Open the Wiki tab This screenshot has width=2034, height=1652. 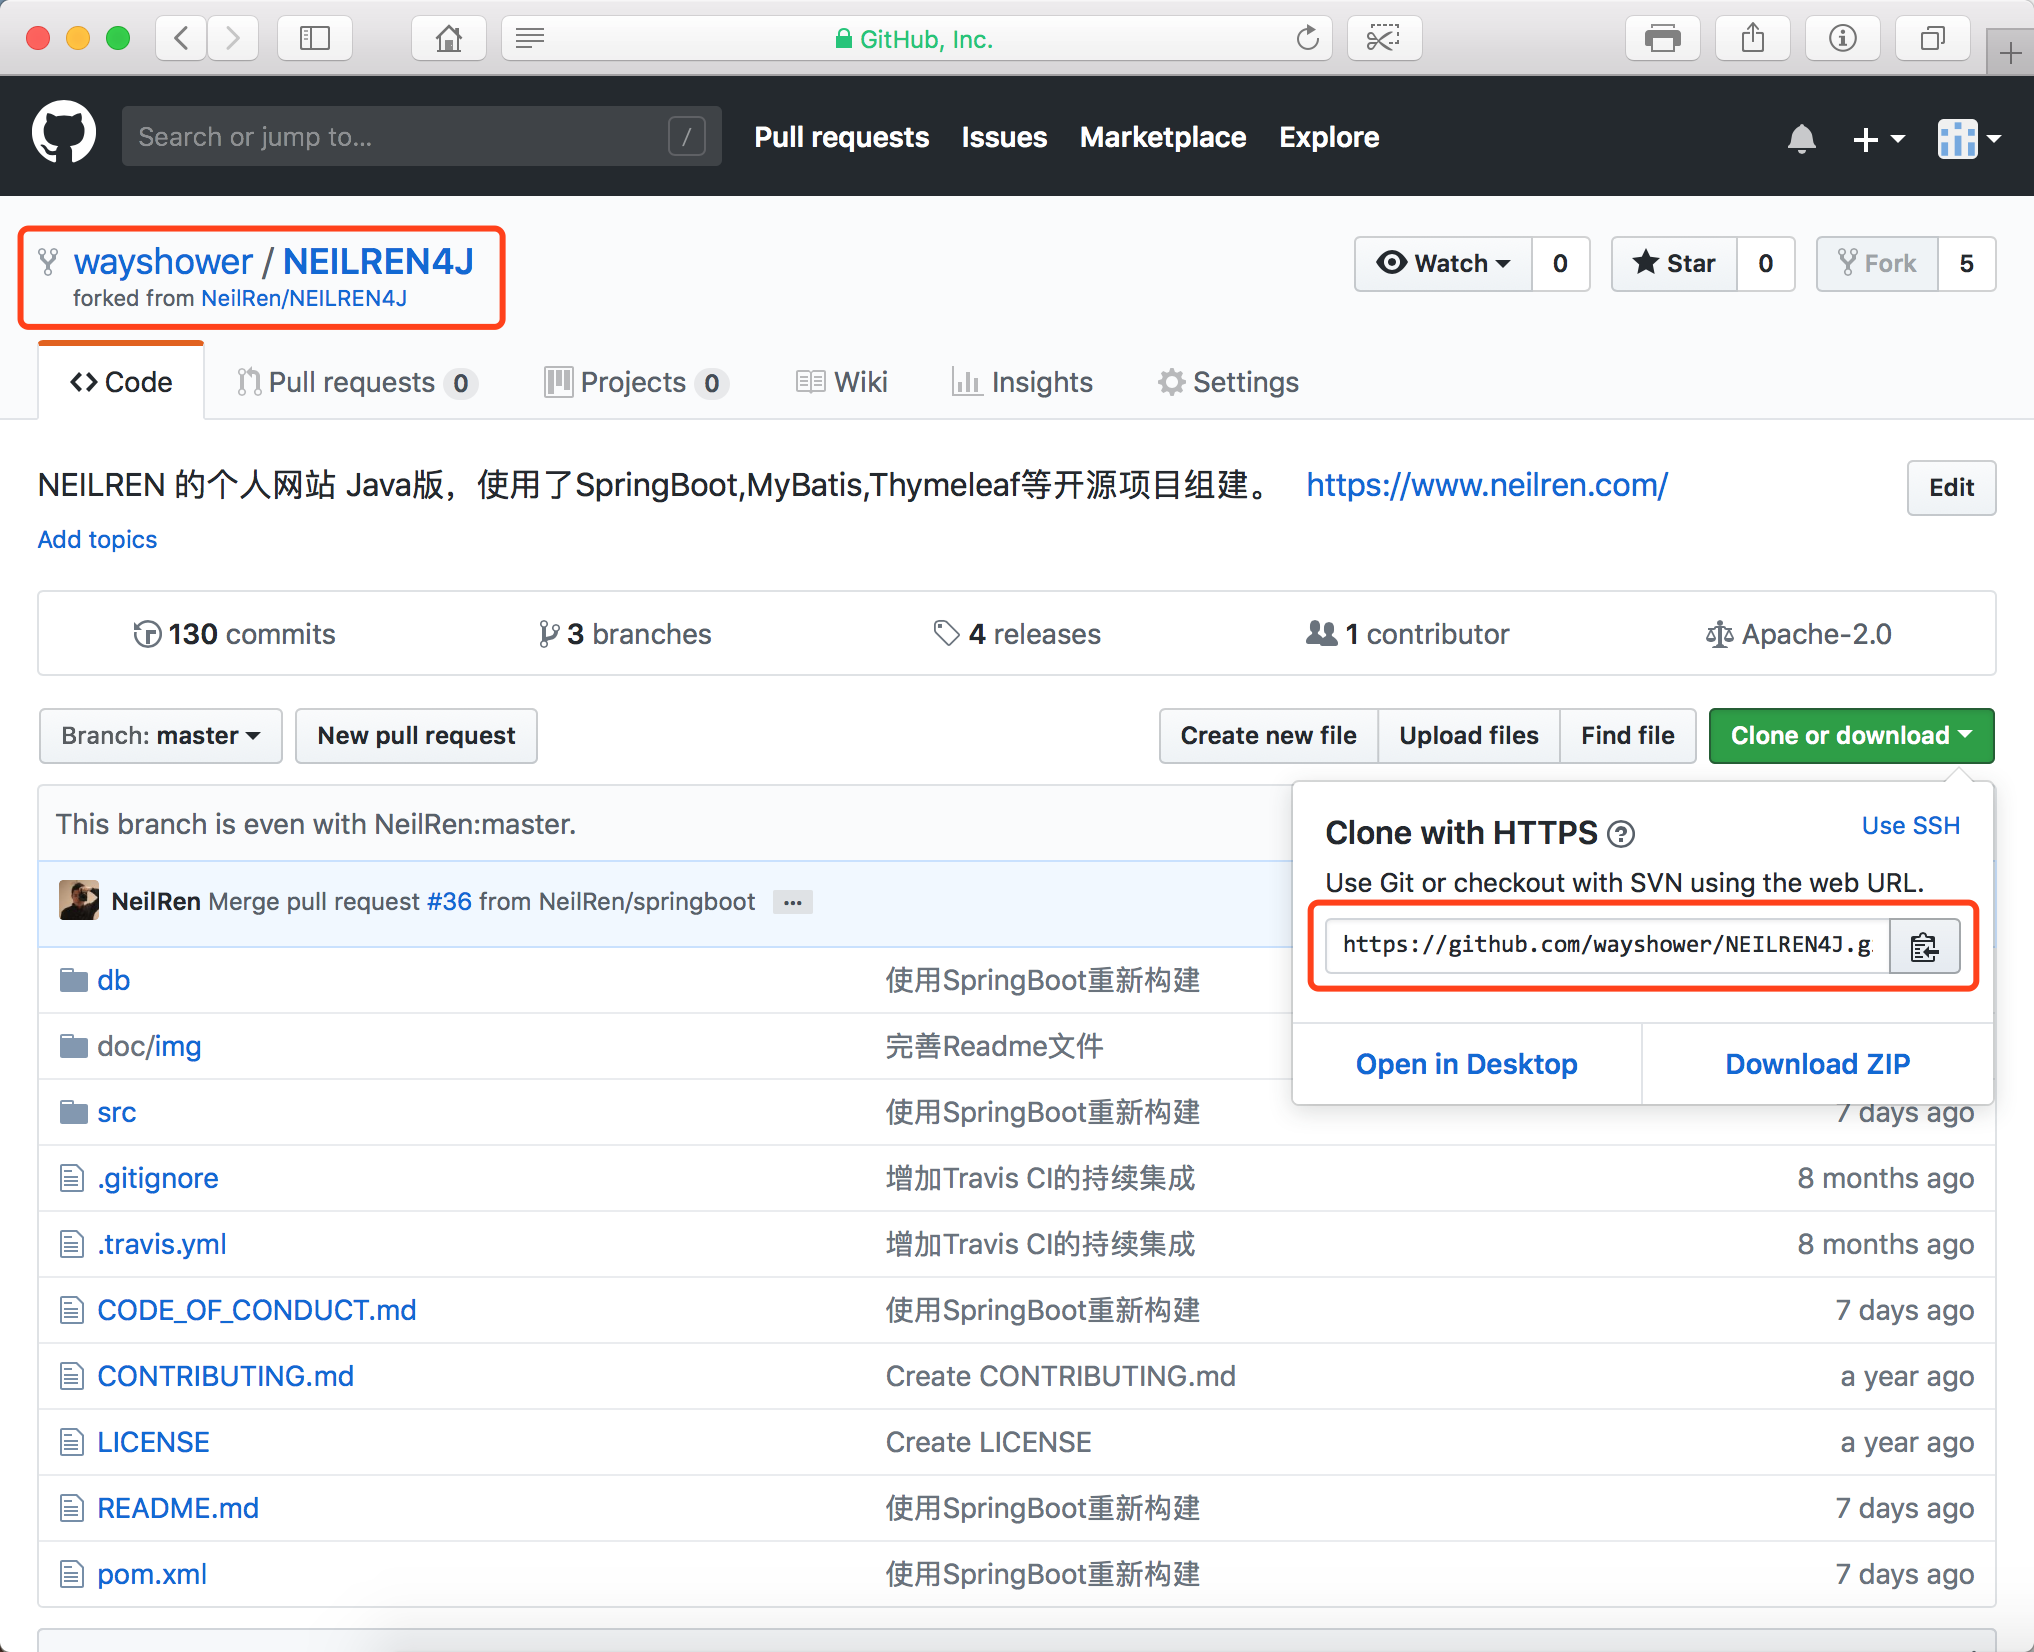pos(842,382)
